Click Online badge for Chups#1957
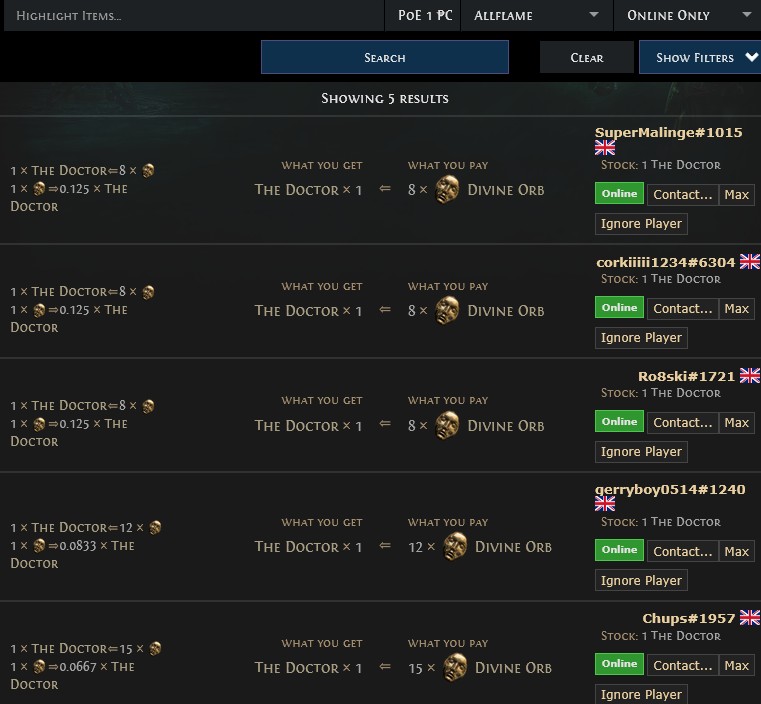 619,664
